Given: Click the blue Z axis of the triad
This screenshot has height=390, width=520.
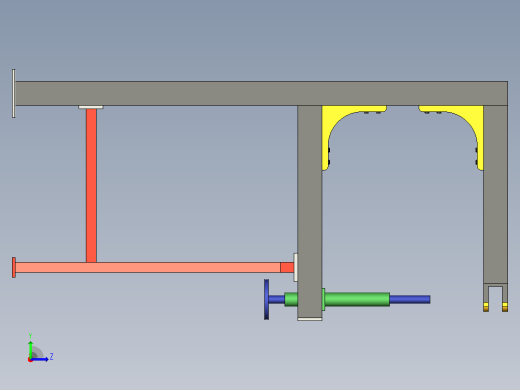Looking at the screenshot, I should pos(40,359).
